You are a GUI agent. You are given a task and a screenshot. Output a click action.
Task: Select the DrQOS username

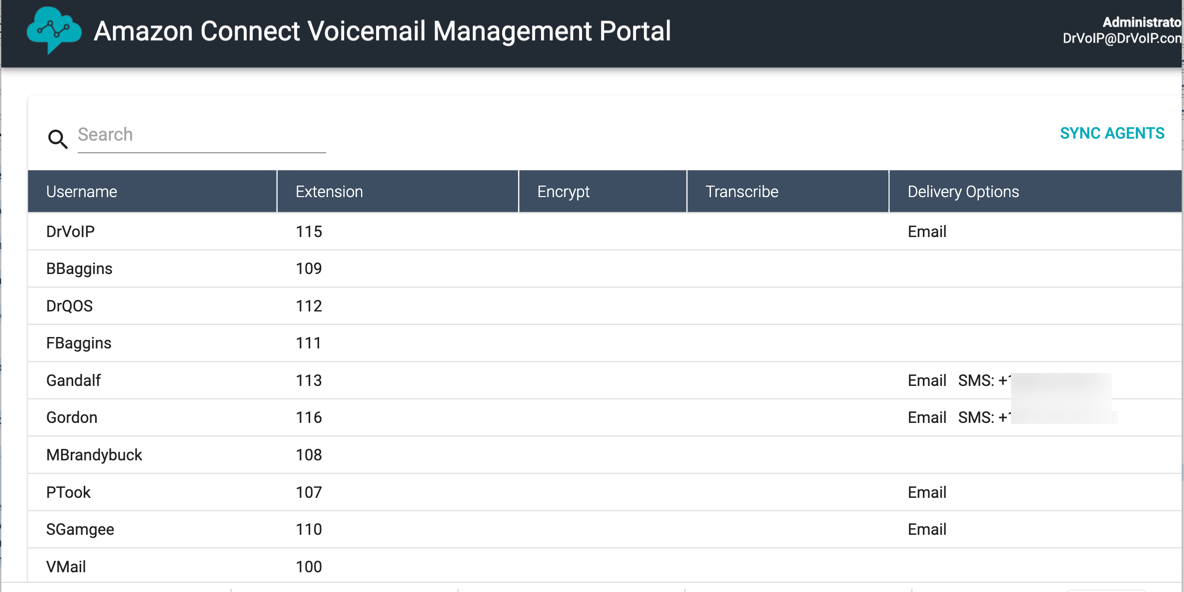(x=69, y=306)
